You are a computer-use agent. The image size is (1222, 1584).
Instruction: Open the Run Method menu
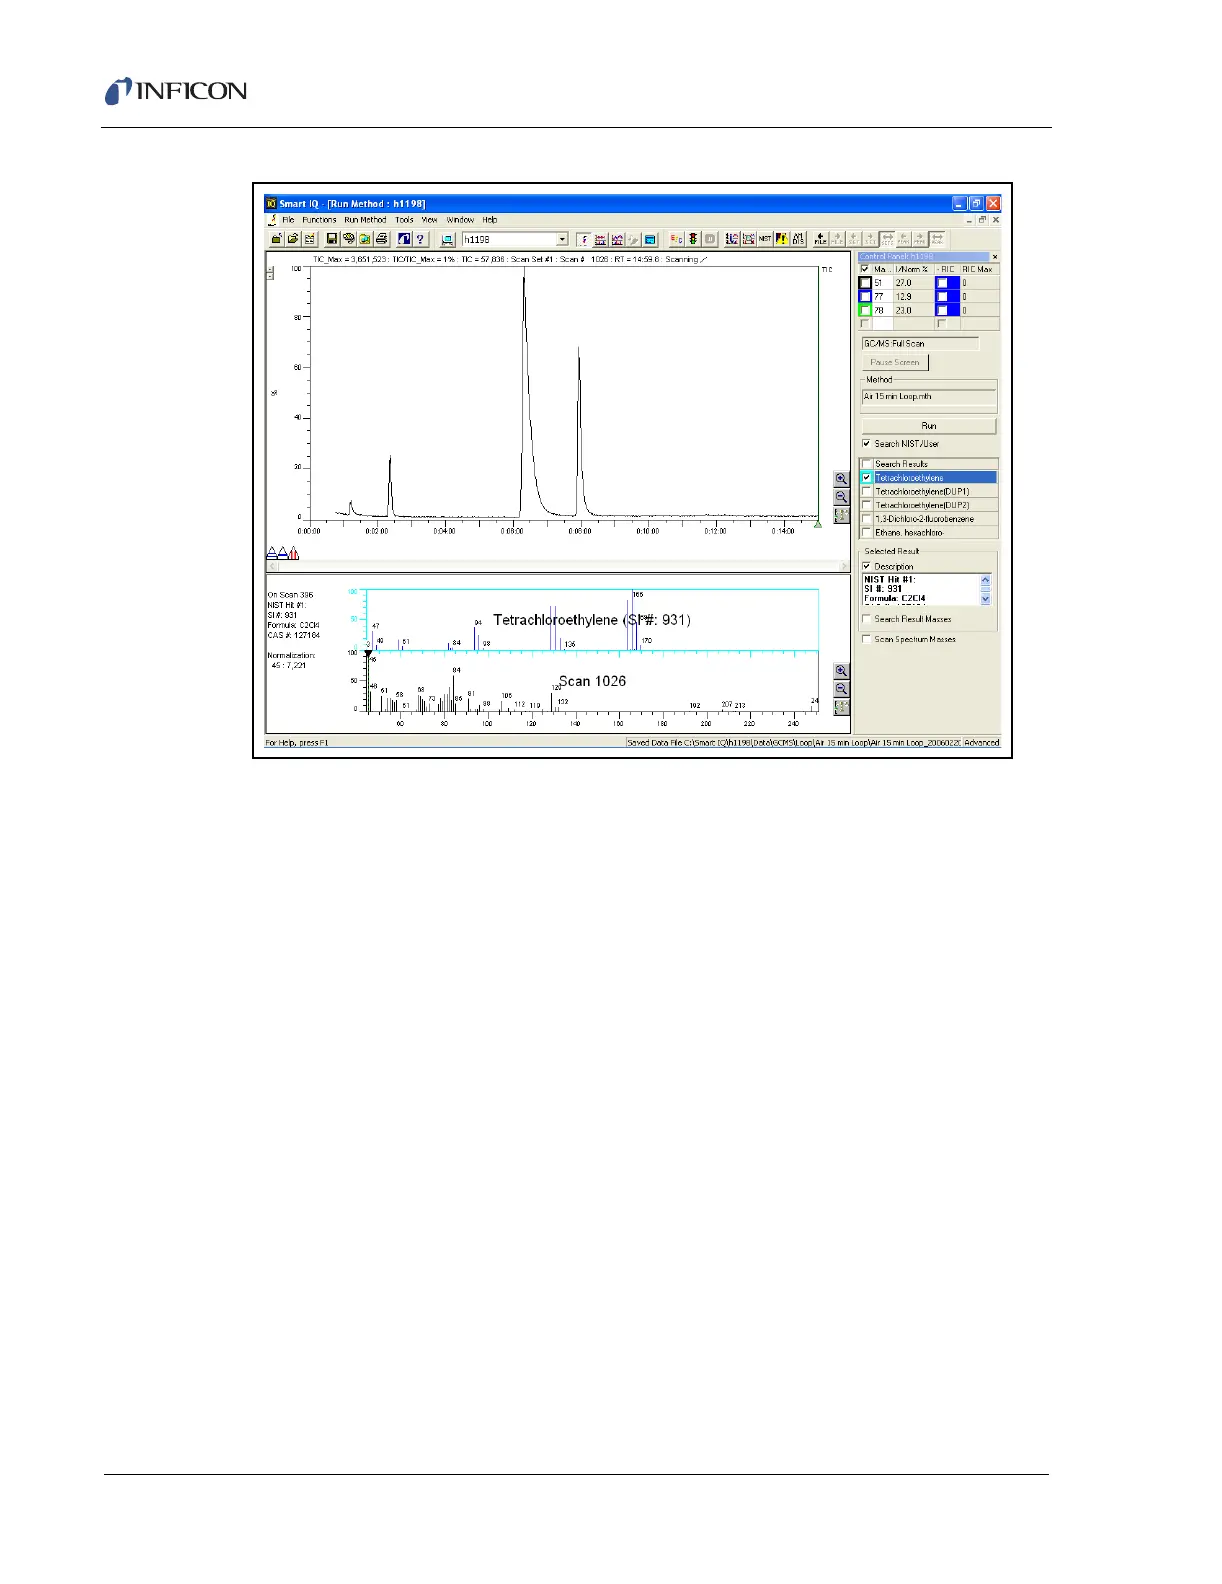[x=365, y=220]
